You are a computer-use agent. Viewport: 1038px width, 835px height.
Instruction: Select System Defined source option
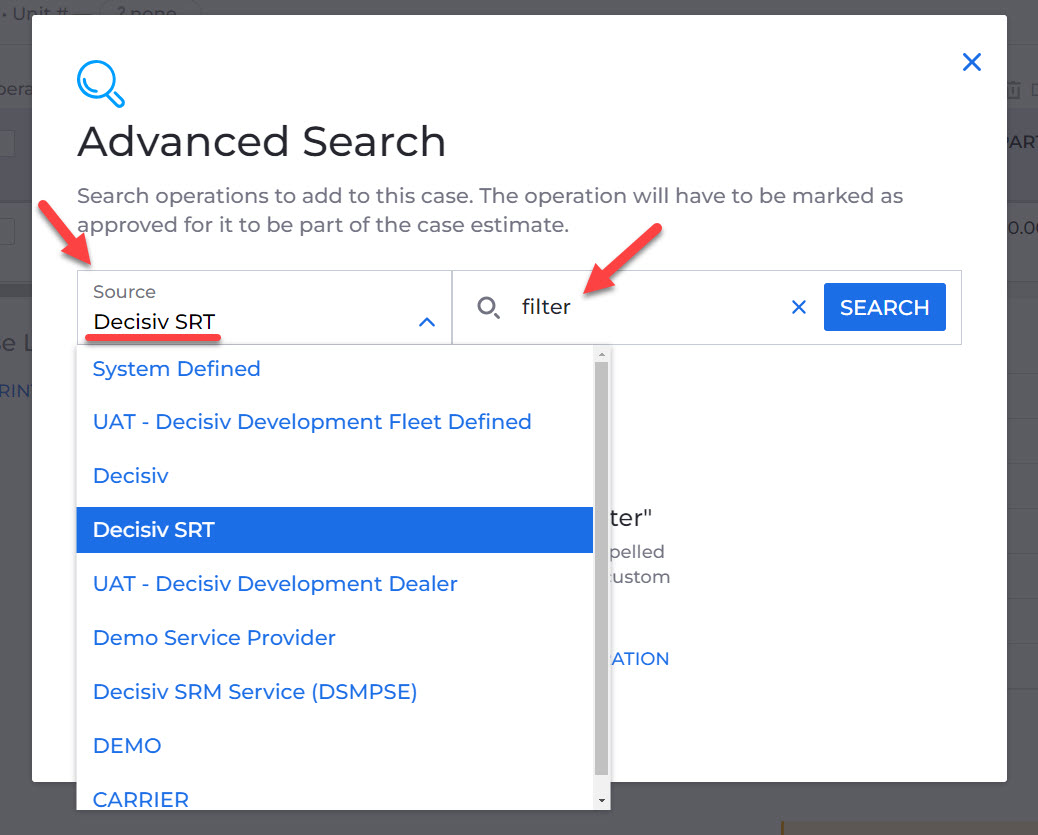point(334,369)
